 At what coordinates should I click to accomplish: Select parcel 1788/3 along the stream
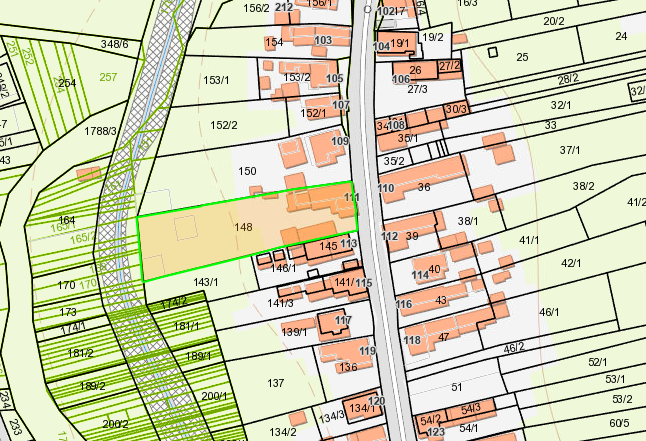(x=101, y=130)
